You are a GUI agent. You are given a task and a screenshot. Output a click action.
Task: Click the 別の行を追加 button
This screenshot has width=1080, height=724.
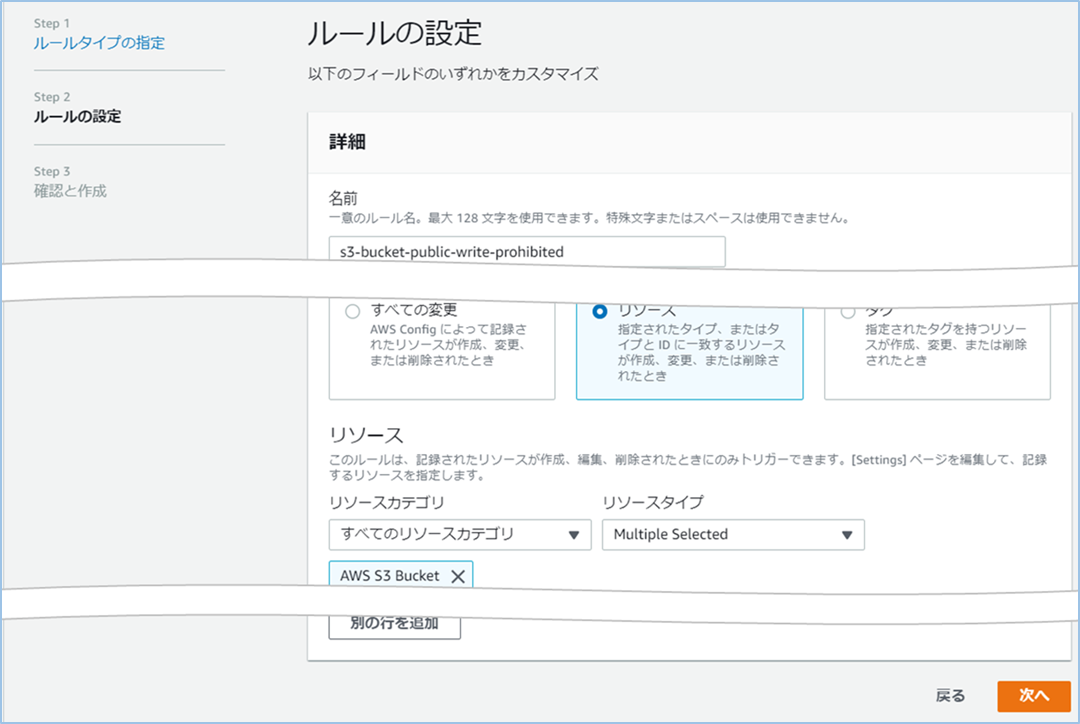(394, 623)
